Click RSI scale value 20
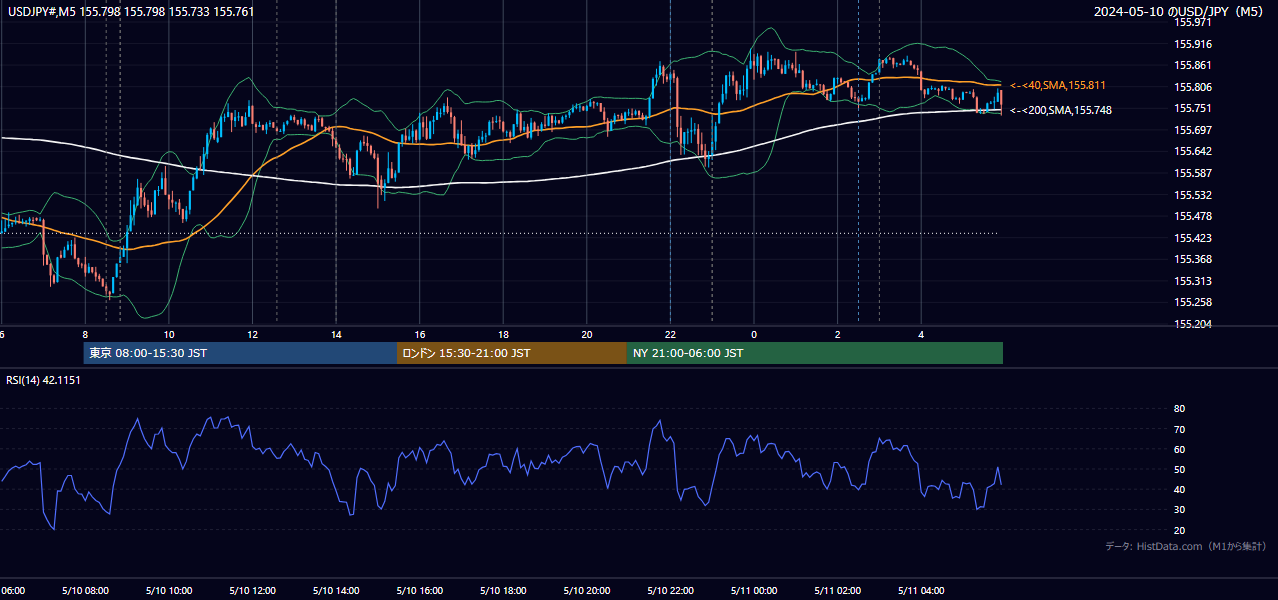Image resolution: width=1278 pixels, height=600 pixels. [x=1179, y=530]
